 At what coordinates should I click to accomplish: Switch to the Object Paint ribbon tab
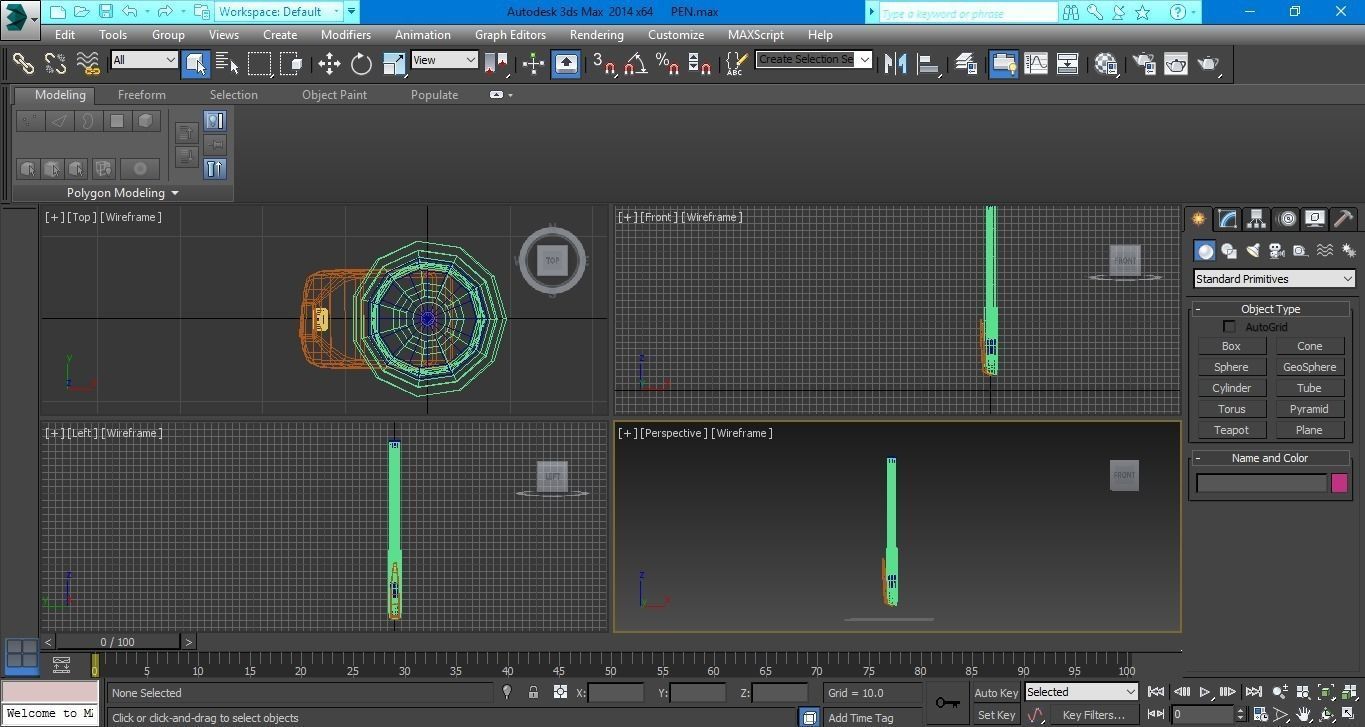(x=334, y=95)
